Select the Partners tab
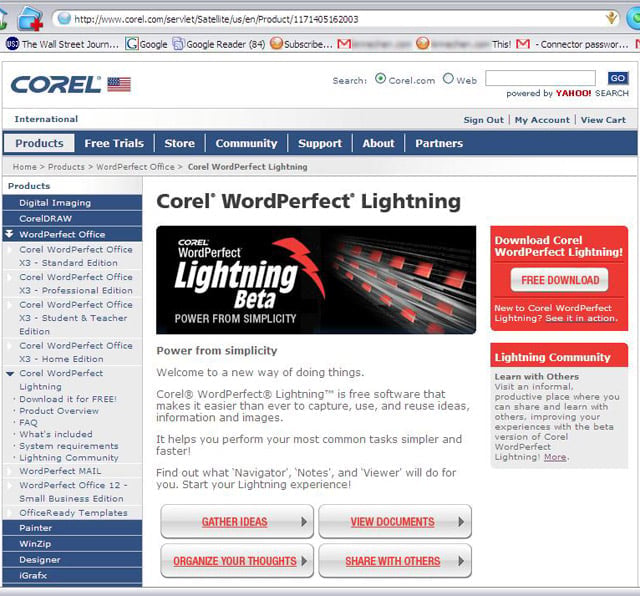Screen dimensions: 640x596 [x=439, y=143]
